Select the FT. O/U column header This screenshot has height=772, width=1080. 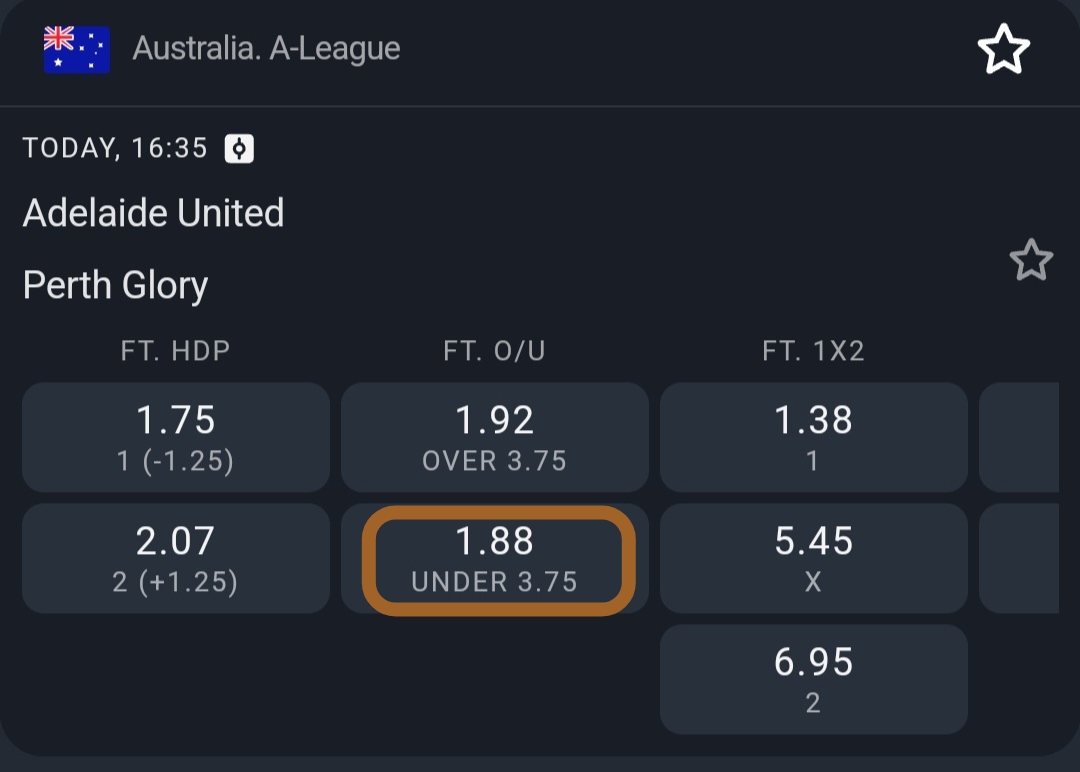(494, 351)
